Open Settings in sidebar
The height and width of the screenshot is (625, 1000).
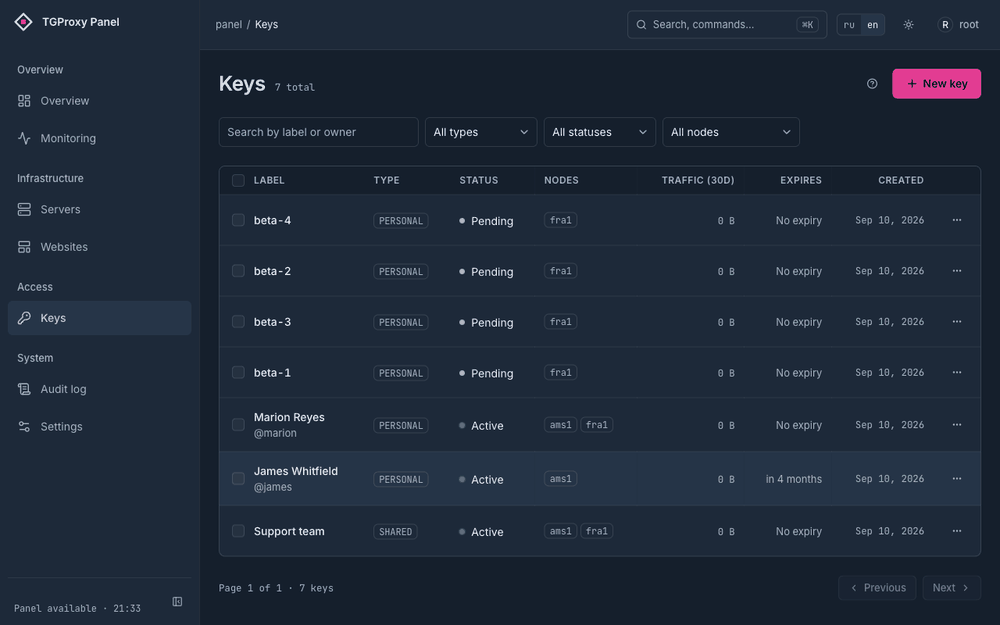click(99, 427)
